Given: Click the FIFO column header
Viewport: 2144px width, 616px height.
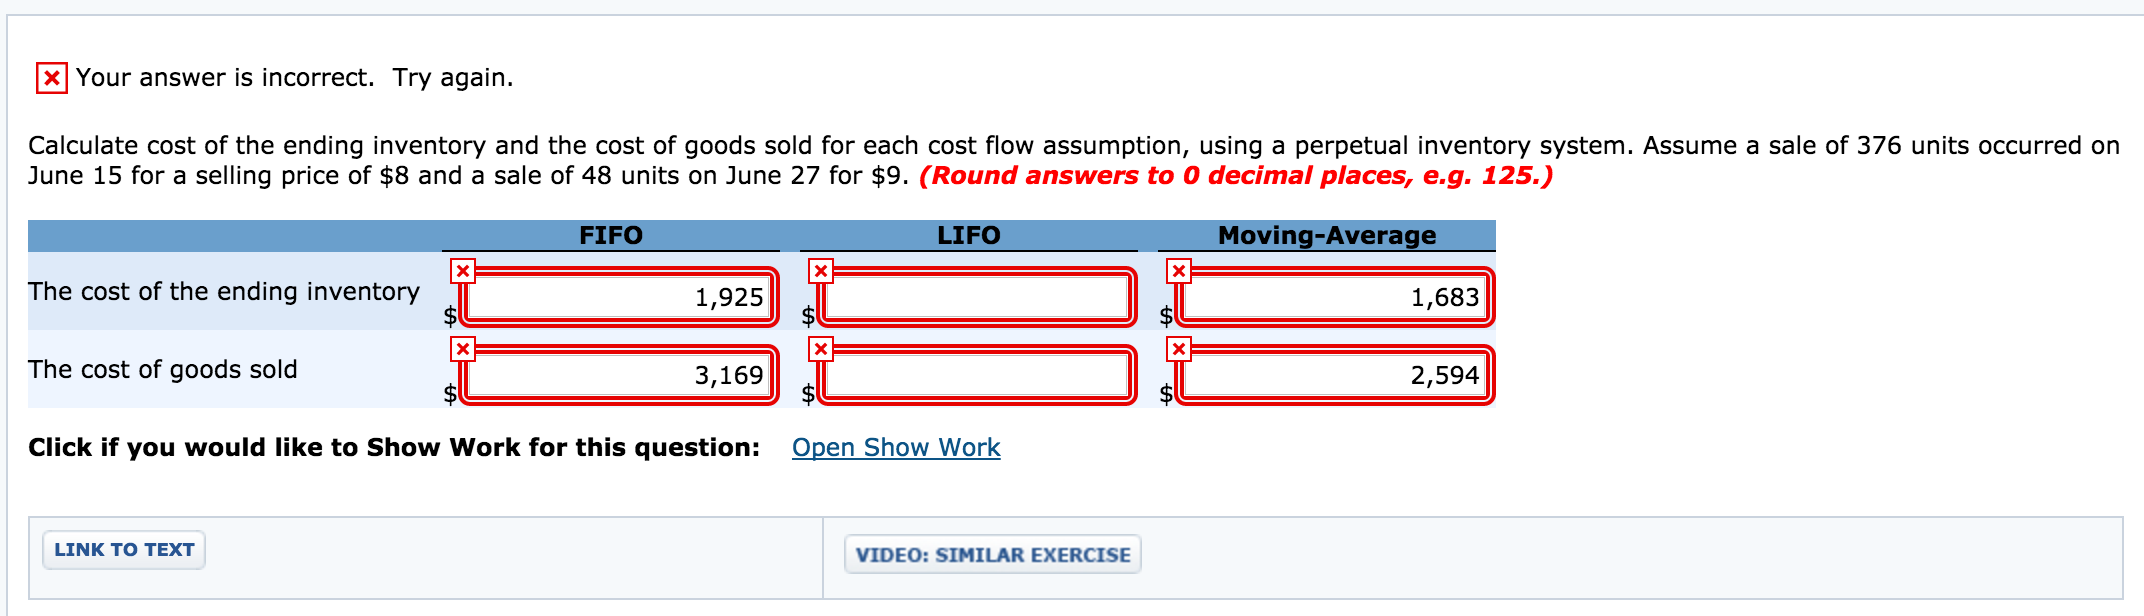Looking at the screenshot, I should coord(610,235).
